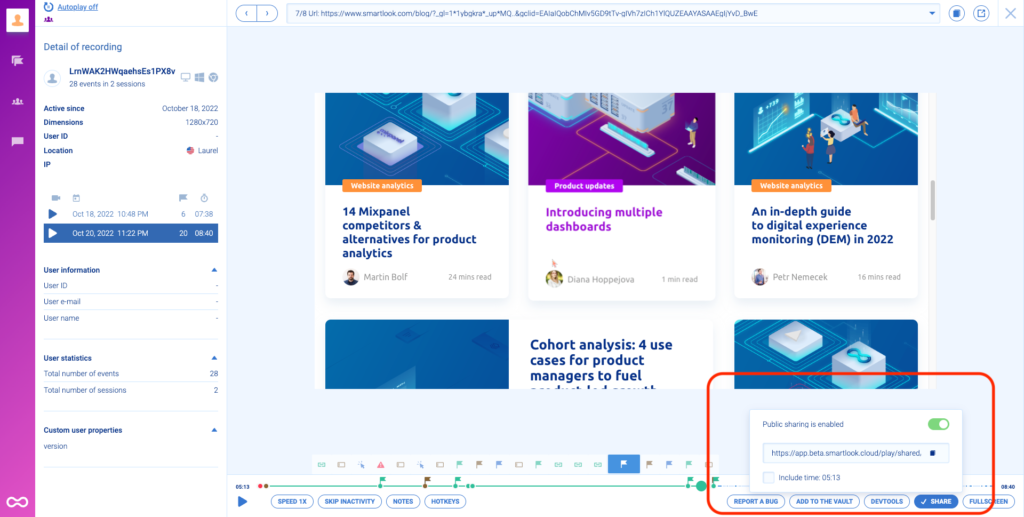This screenshot has width=1024, height=517.
Task: Select the highlighted white flag event
Action: (x=624, y=464)
